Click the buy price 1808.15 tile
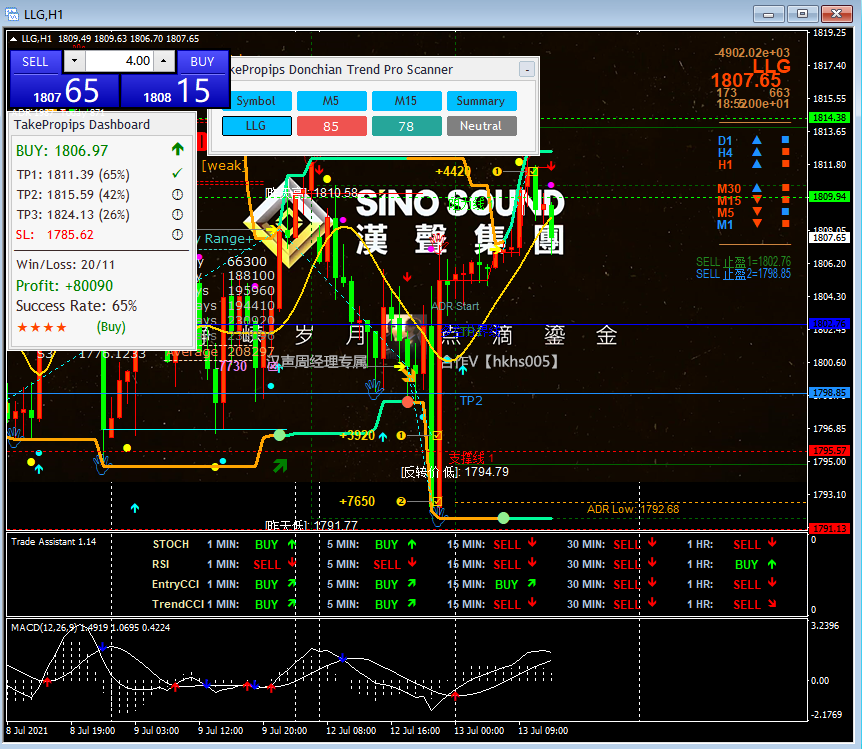The width and height of the screenshot is (862, 749). tap(175, 91)
